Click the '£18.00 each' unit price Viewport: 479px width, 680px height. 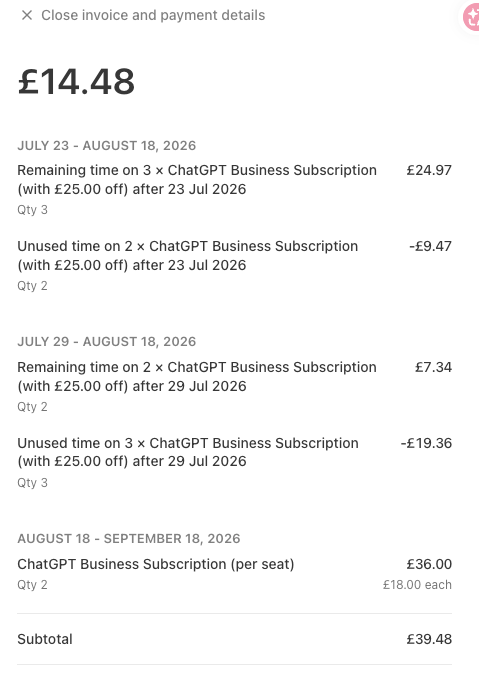(417, 585)
